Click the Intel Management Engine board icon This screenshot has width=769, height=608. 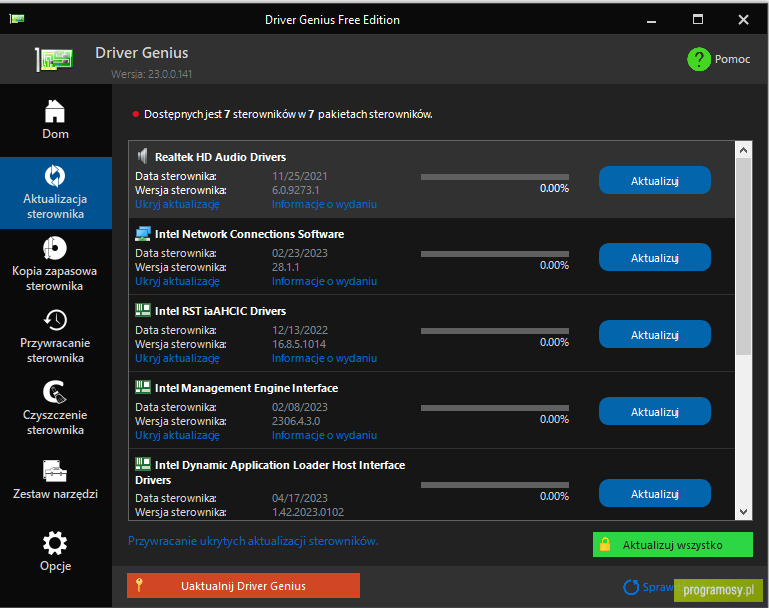[x=143, y=387]
